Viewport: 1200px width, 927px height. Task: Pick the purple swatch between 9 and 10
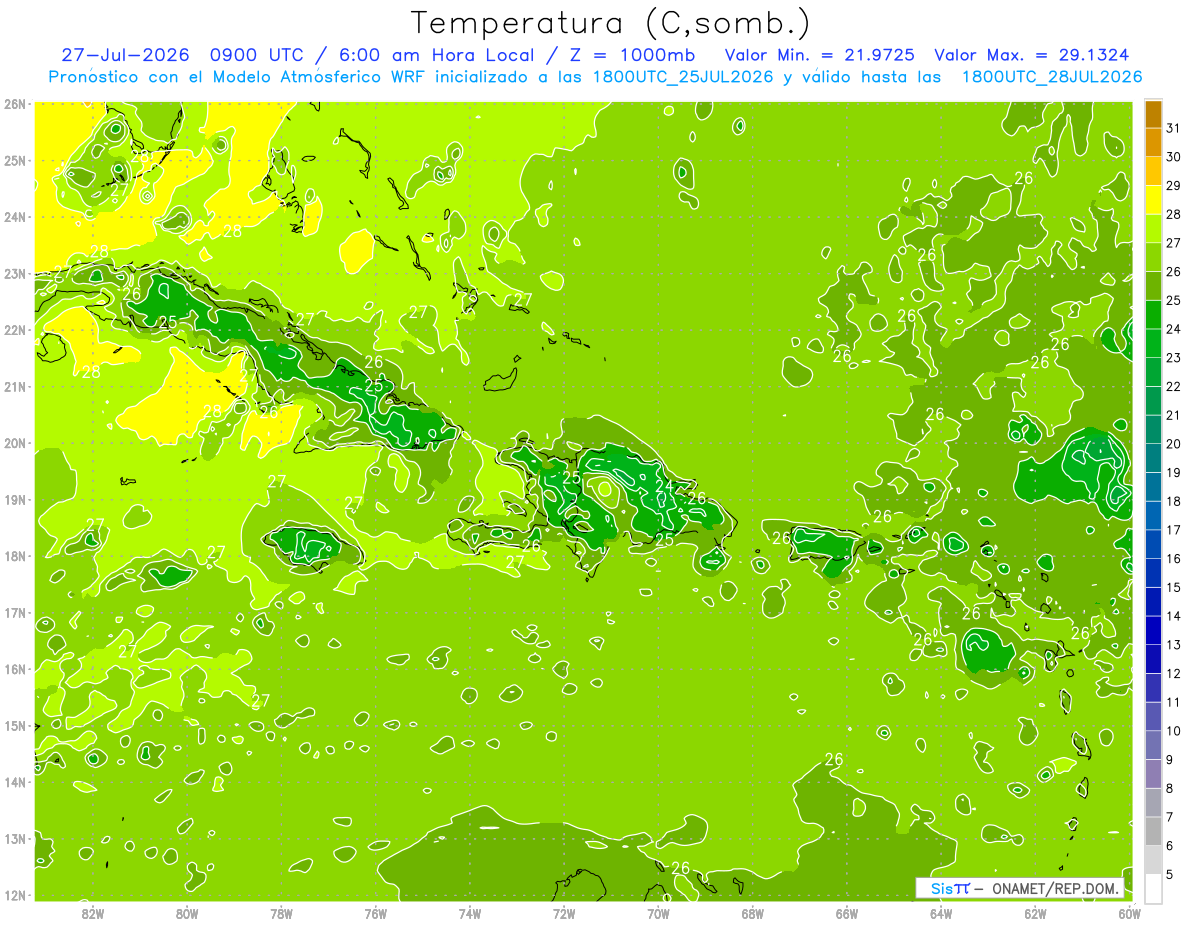point(1153,746)
